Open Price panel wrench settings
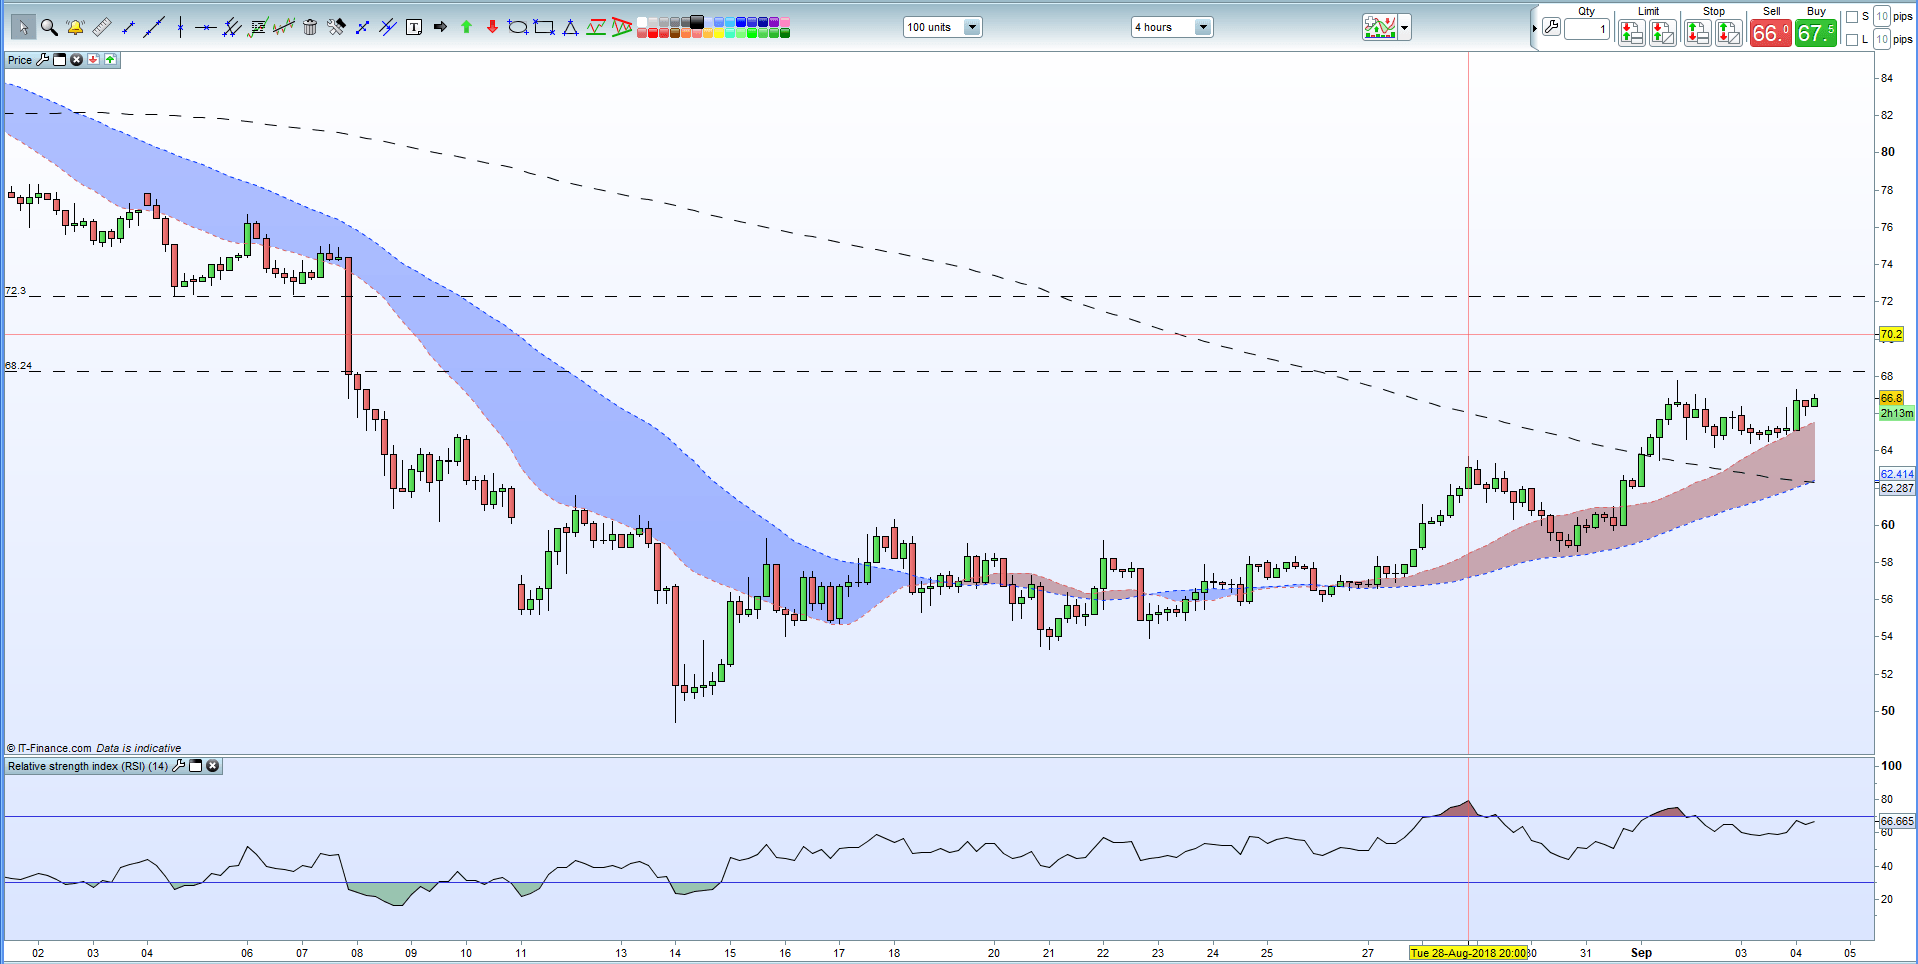 42,60
